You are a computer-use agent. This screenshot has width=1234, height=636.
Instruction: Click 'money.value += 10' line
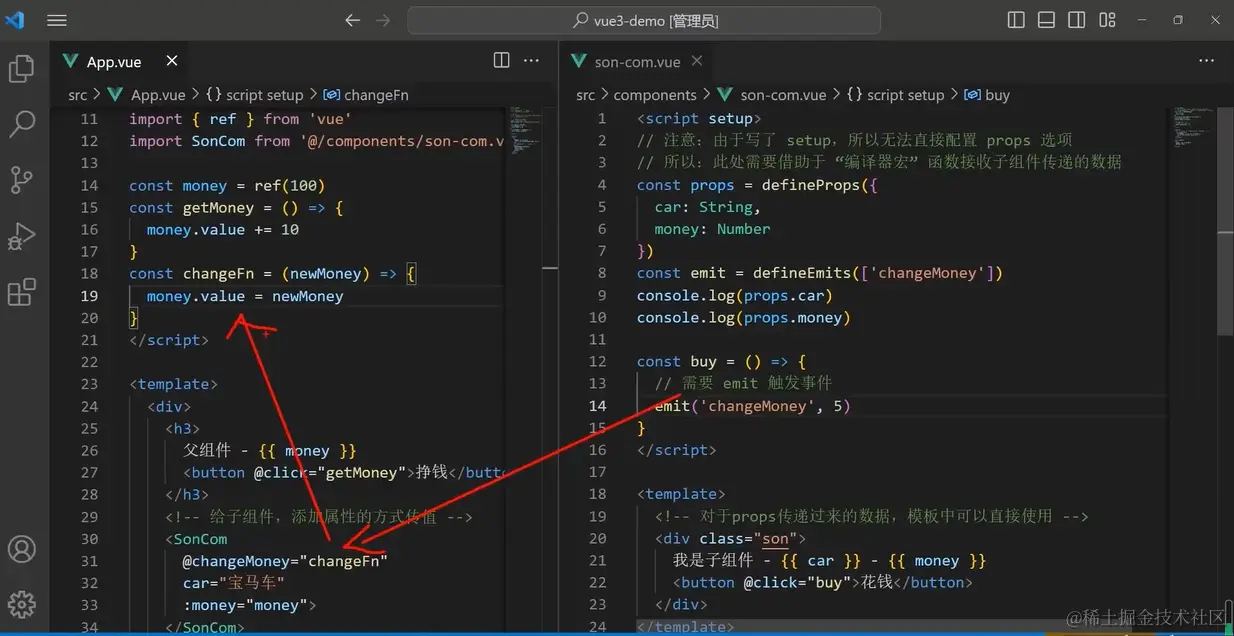(x=222, y=229)
